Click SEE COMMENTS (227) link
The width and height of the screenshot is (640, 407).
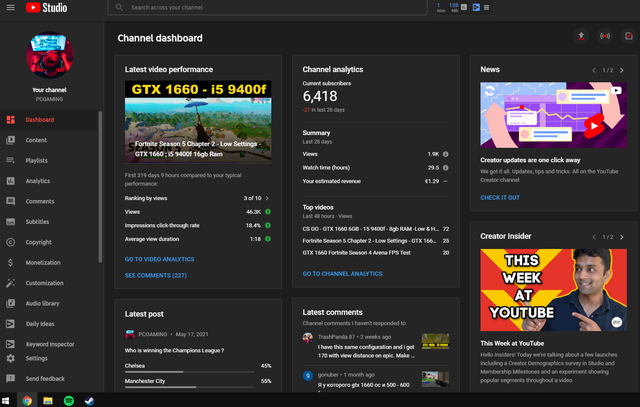pos(156,276)
